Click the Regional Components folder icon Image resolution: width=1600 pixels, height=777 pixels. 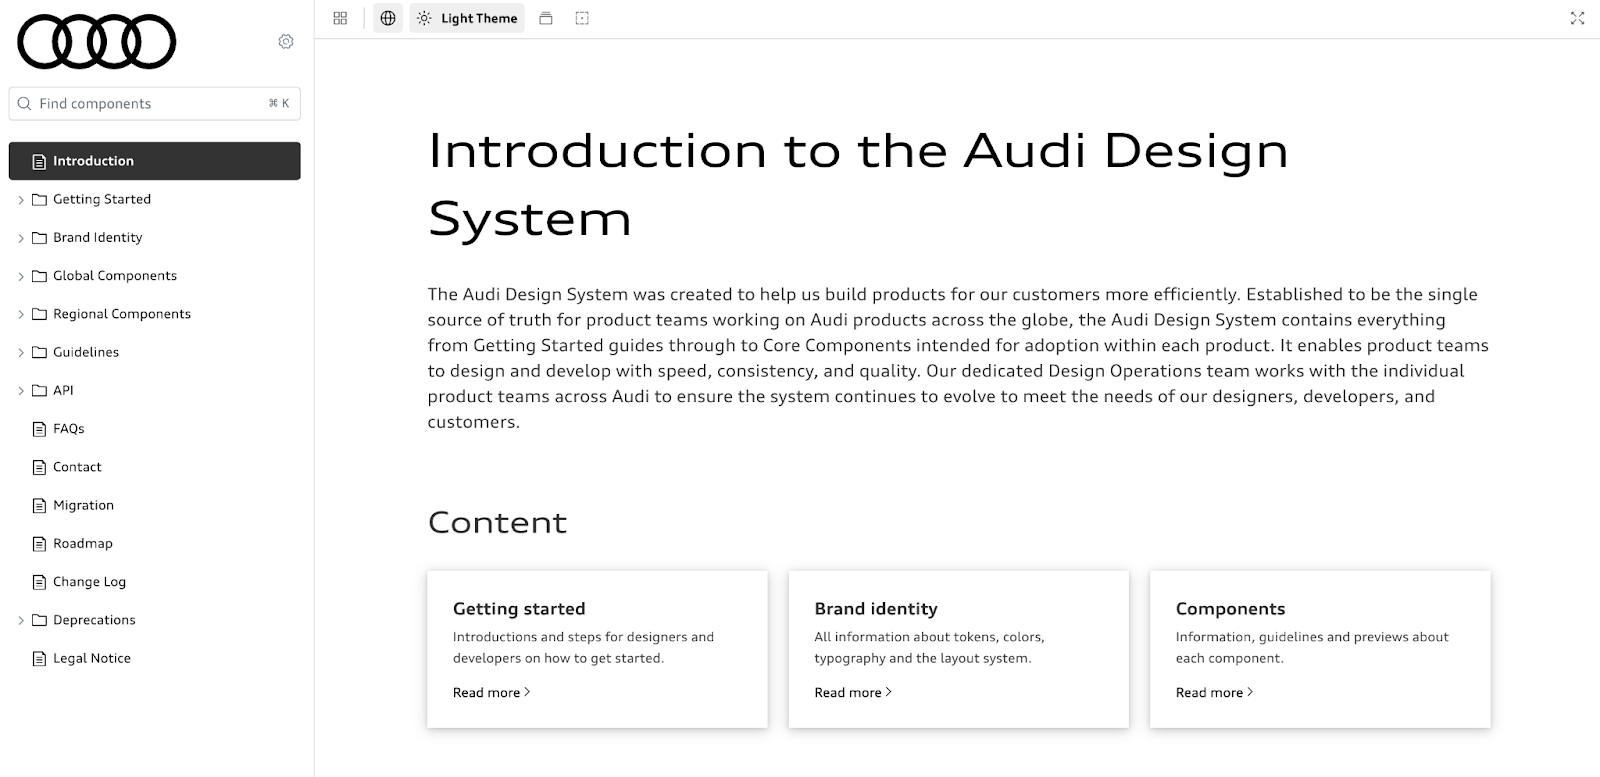click(x=40, y=314)
